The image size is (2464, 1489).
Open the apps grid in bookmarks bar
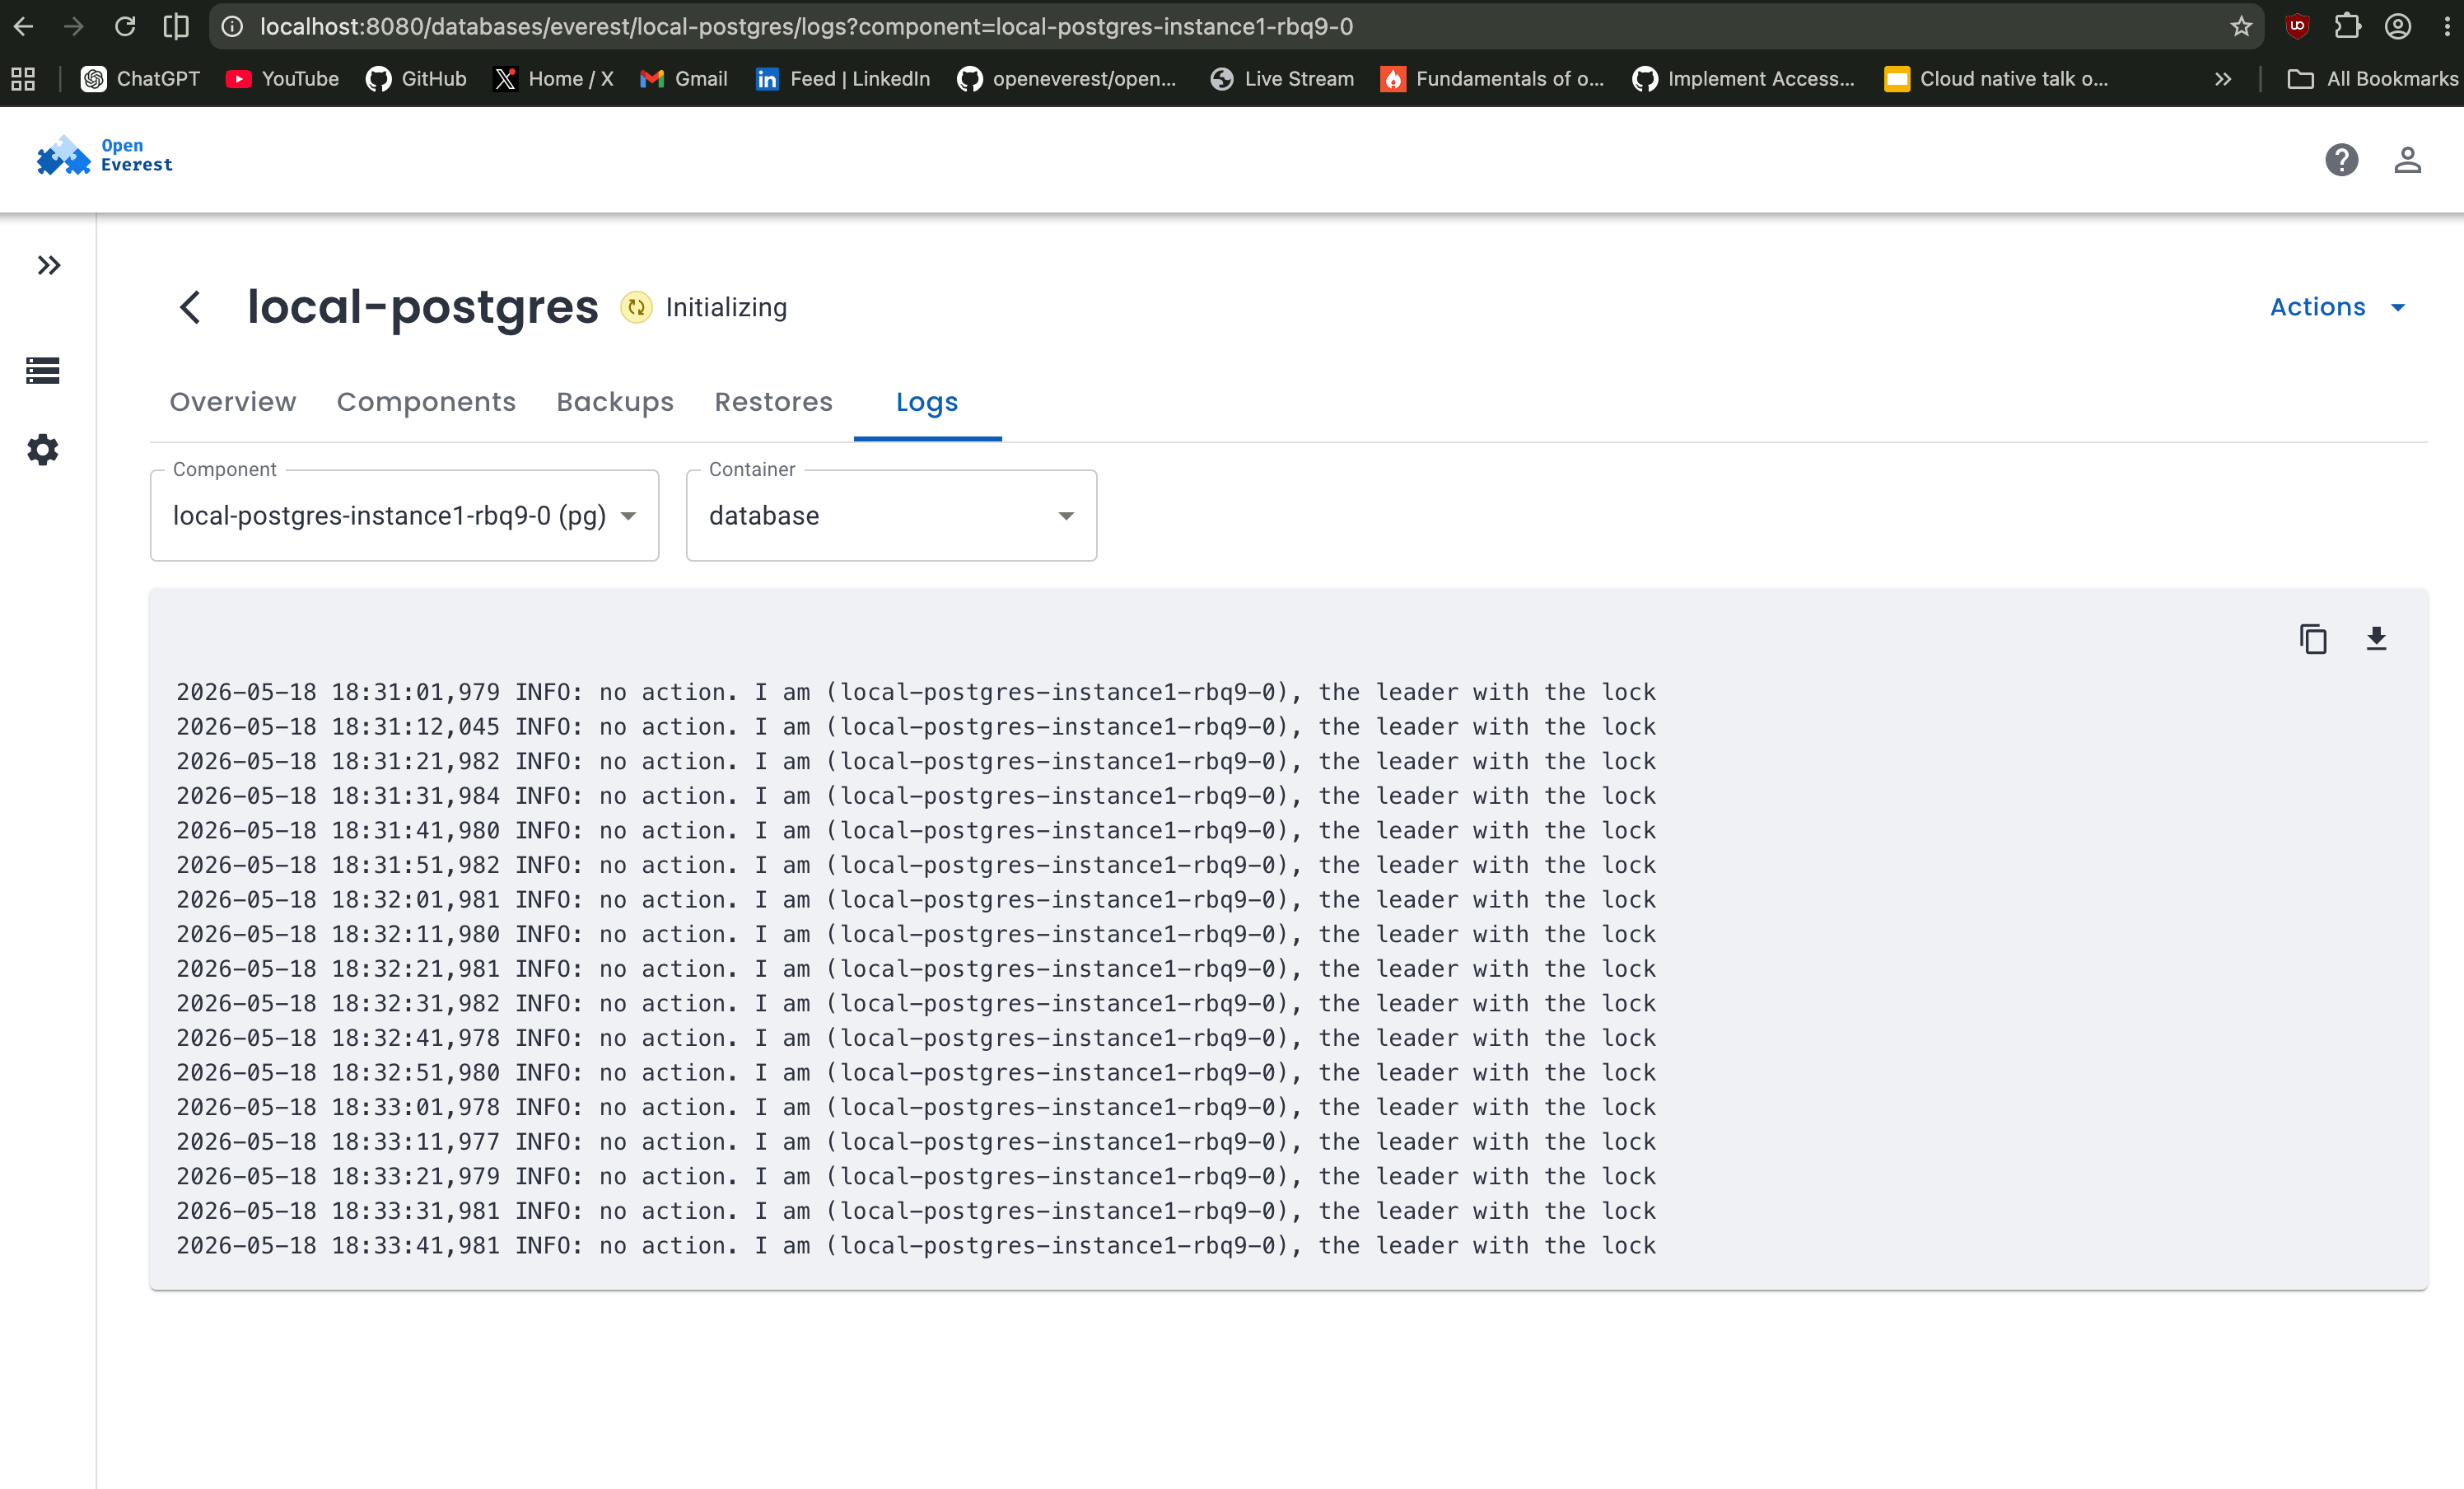[x=23, y=79]
